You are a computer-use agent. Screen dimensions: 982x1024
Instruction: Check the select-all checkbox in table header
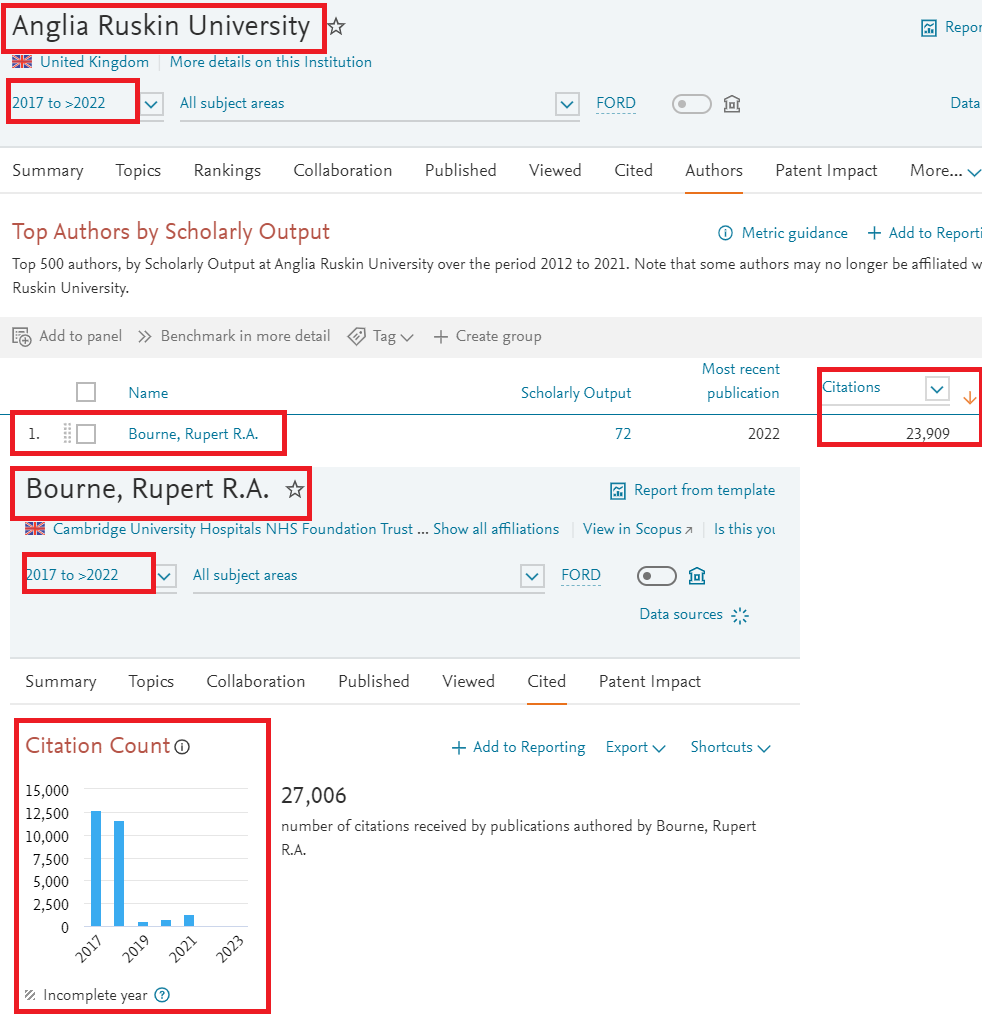(86, 392)
